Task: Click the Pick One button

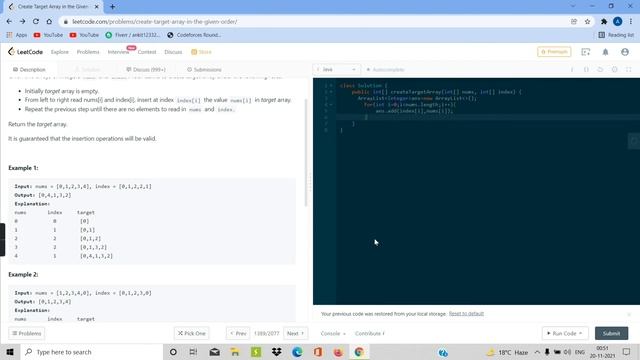Action: 191,333
